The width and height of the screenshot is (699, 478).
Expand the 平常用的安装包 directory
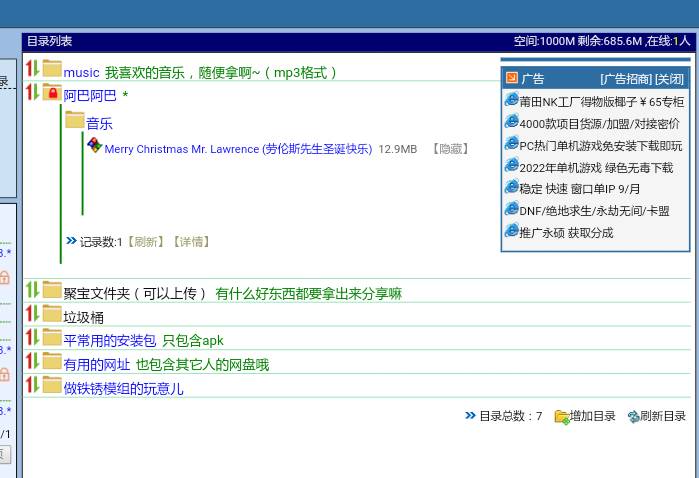(x=110, y=340)
